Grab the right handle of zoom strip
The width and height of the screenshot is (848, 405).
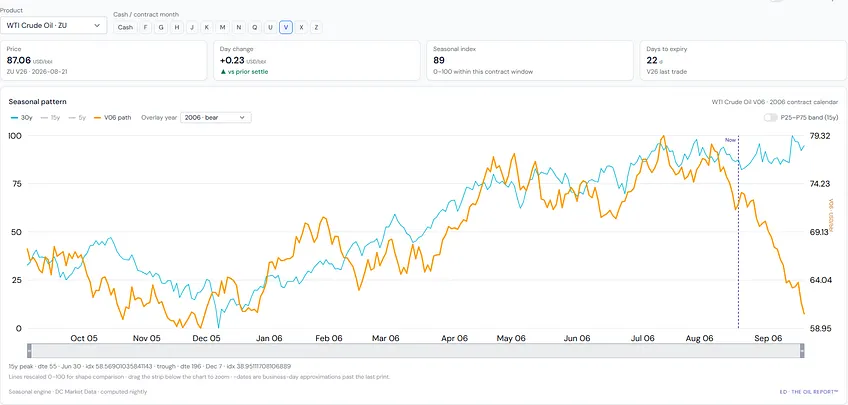pyautogui.click(x=802, y=350)
